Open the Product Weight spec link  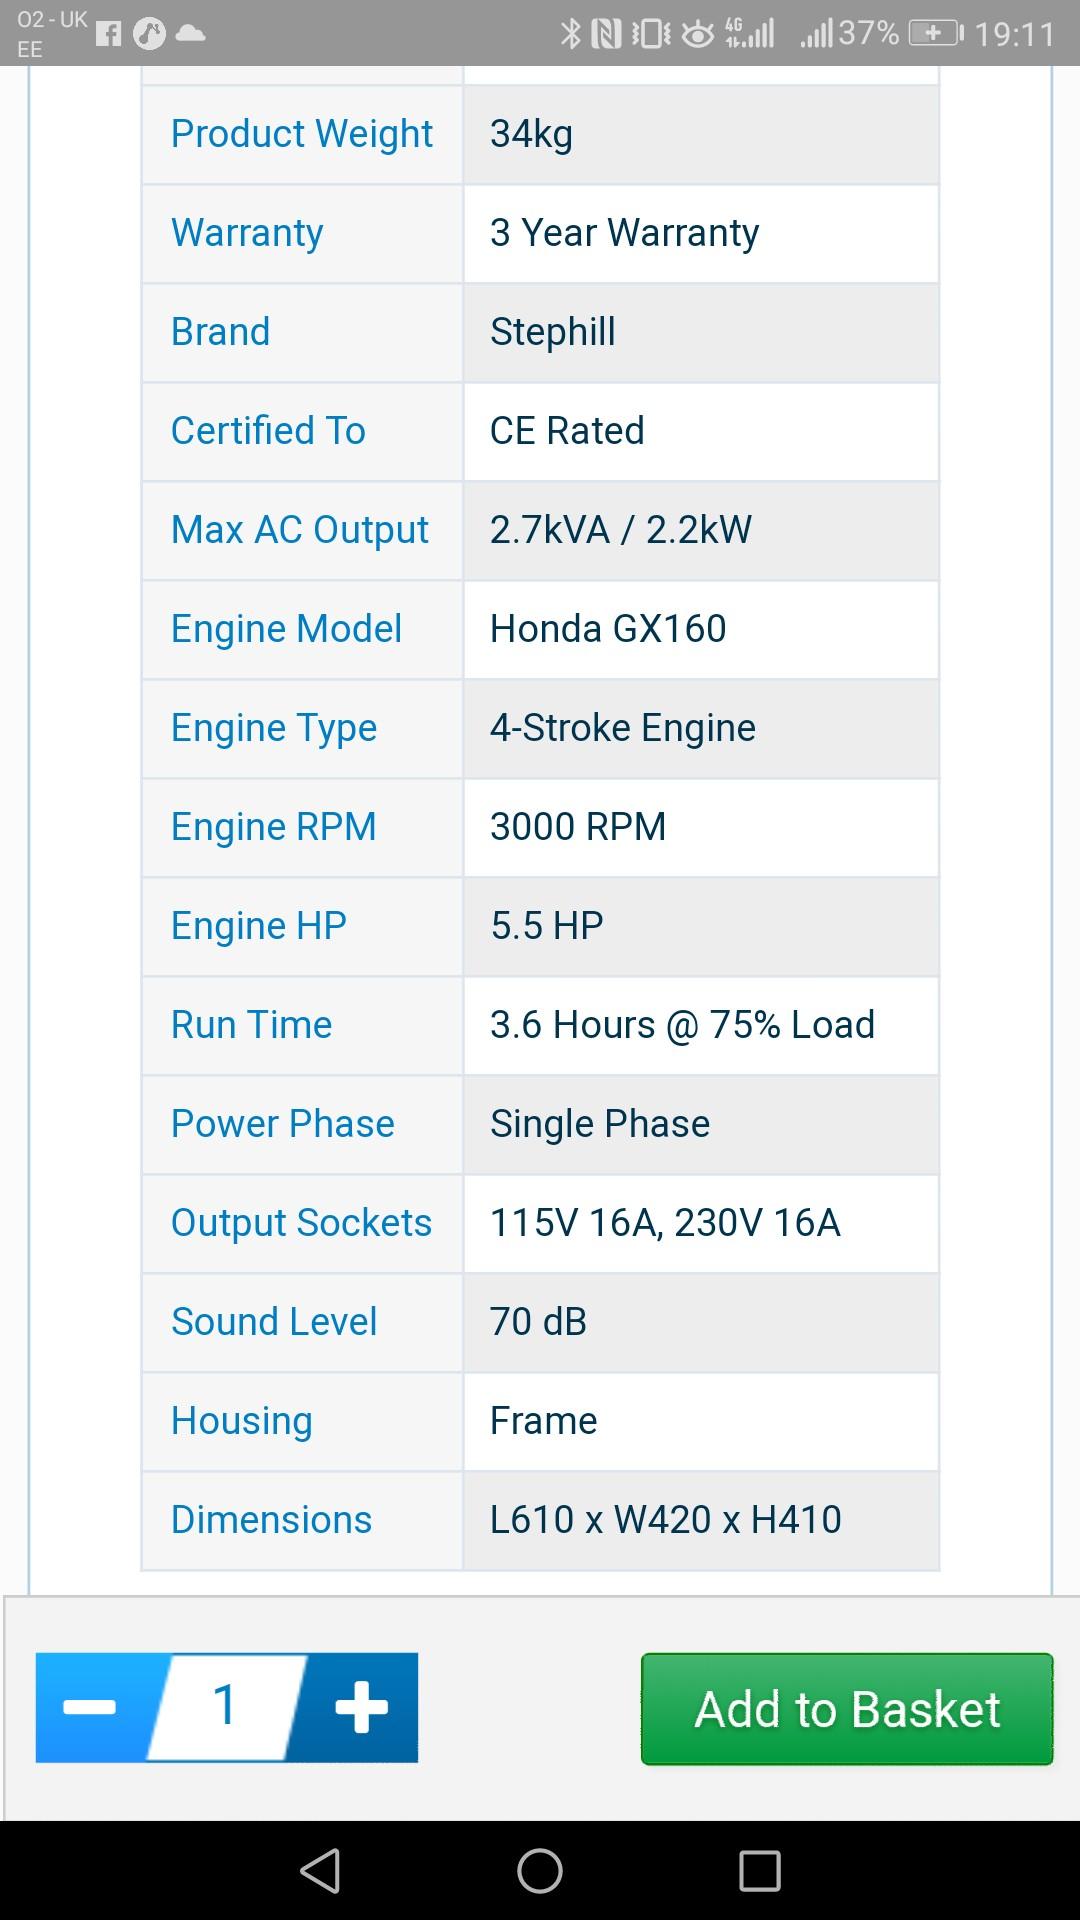click(x=301, y=134)
